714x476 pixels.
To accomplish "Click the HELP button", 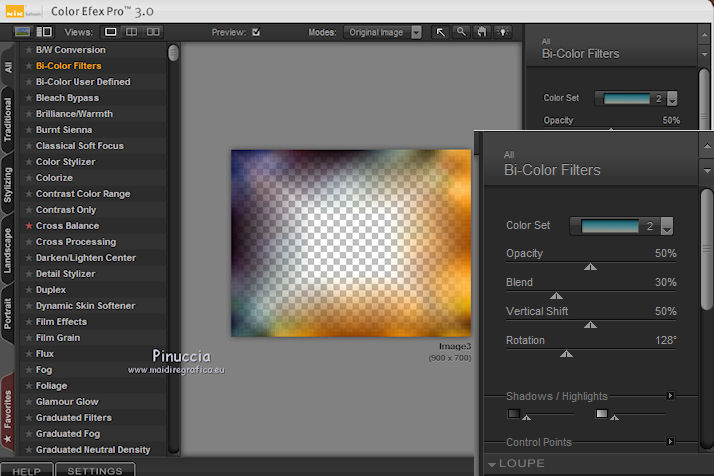I will click(x=26, y=470).
